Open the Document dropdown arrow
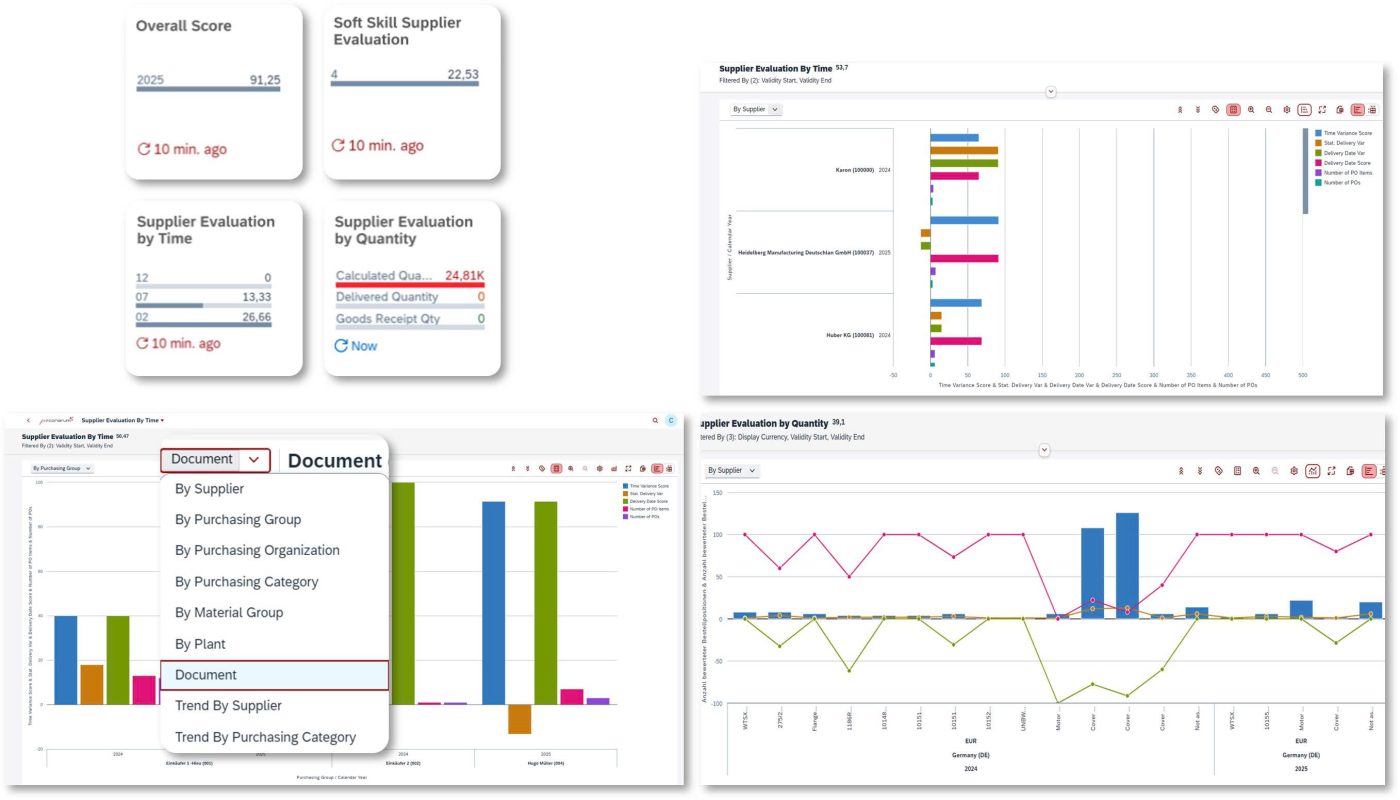Screen dimensions: 1400x800 pos(254,460)
